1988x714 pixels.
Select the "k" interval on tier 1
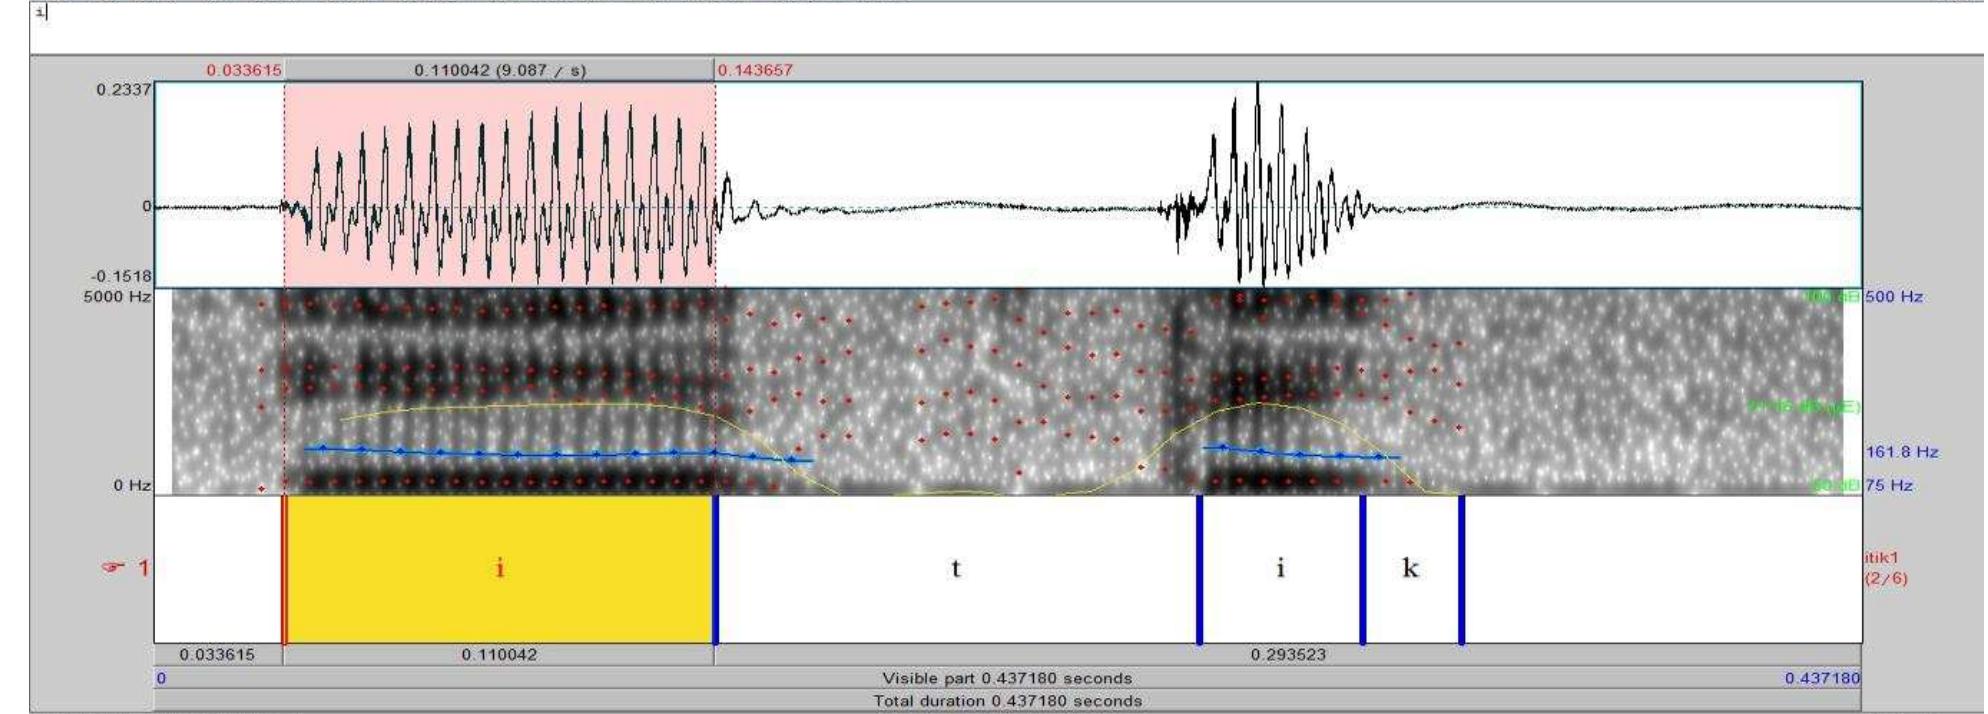point(1410,569)
